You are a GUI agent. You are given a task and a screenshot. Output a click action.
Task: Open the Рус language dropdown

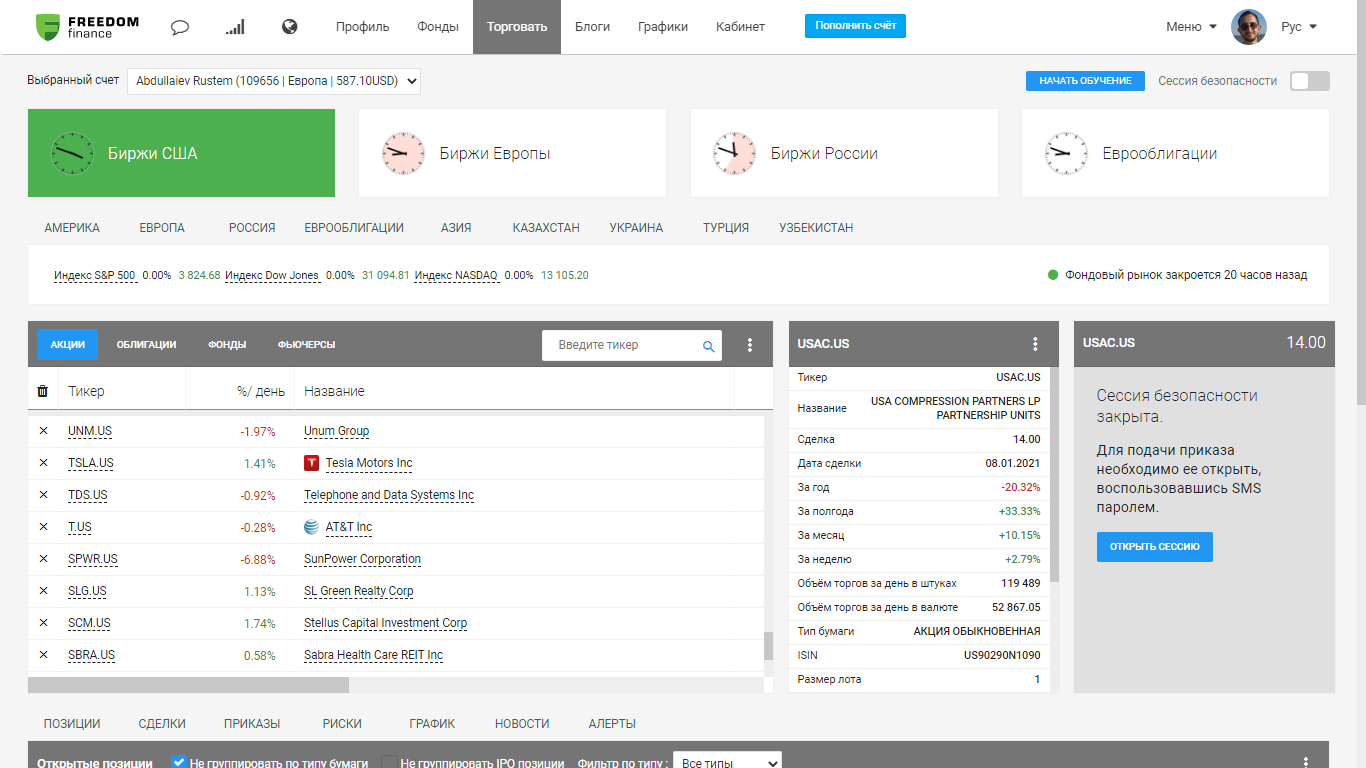pos(1299,27)
